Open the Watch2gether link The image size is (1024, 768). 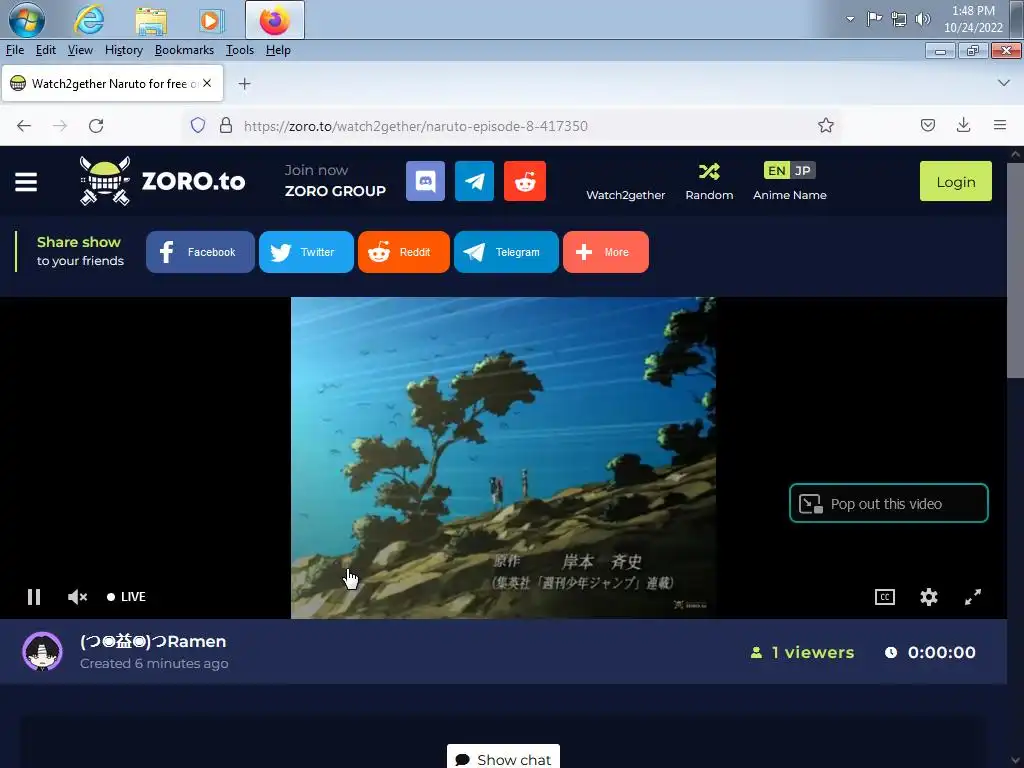tap(626, 195)
